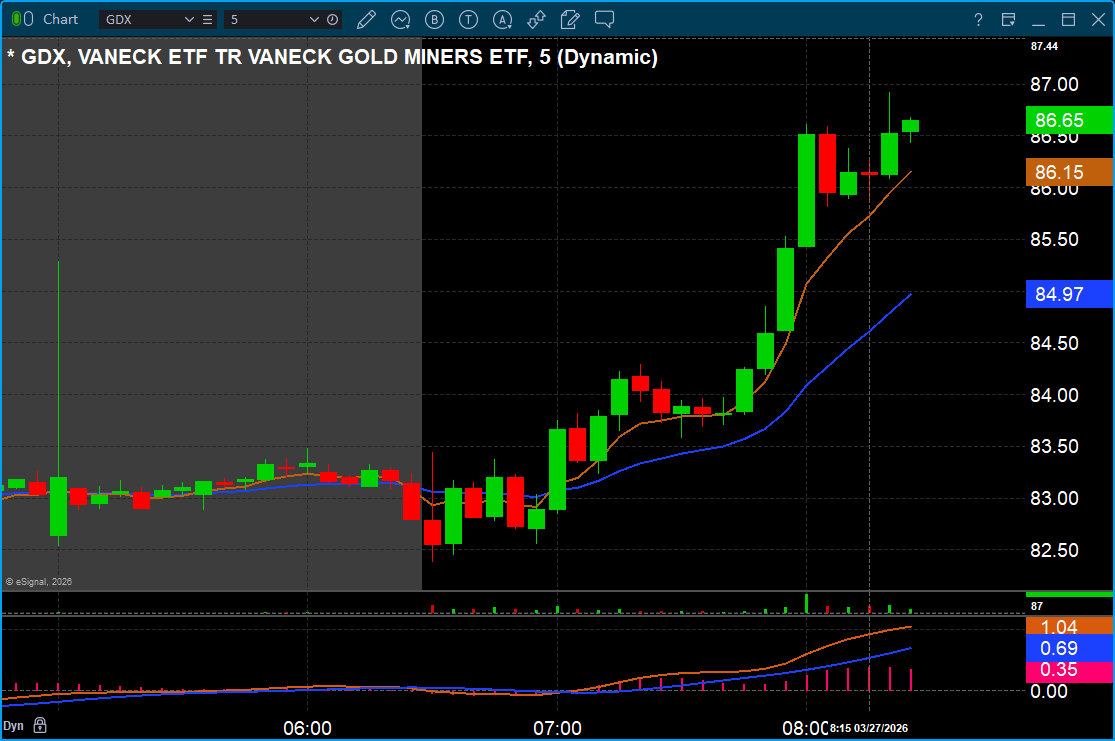Click the 84.50 price axis label

[x=1055, y=343]
